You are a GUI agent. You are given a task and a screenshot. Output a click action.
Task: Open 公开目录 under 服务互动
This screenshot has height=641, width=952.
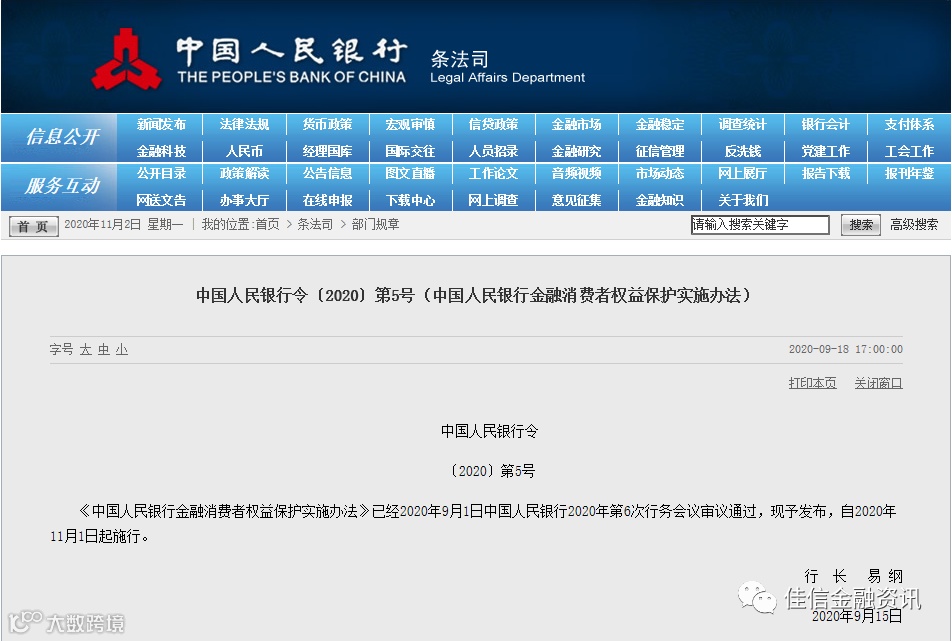(x=161, y=174)
